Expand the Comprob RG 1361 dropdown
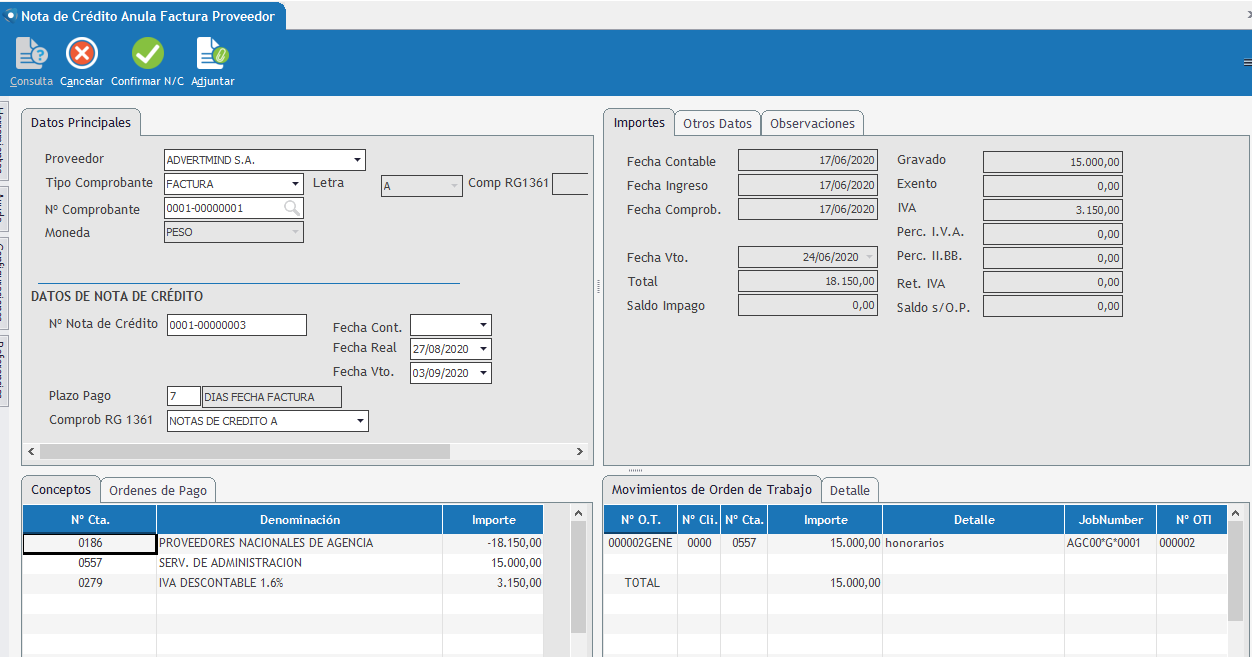The width and height of the screenshot is (1252, 657). coord(360,421)
